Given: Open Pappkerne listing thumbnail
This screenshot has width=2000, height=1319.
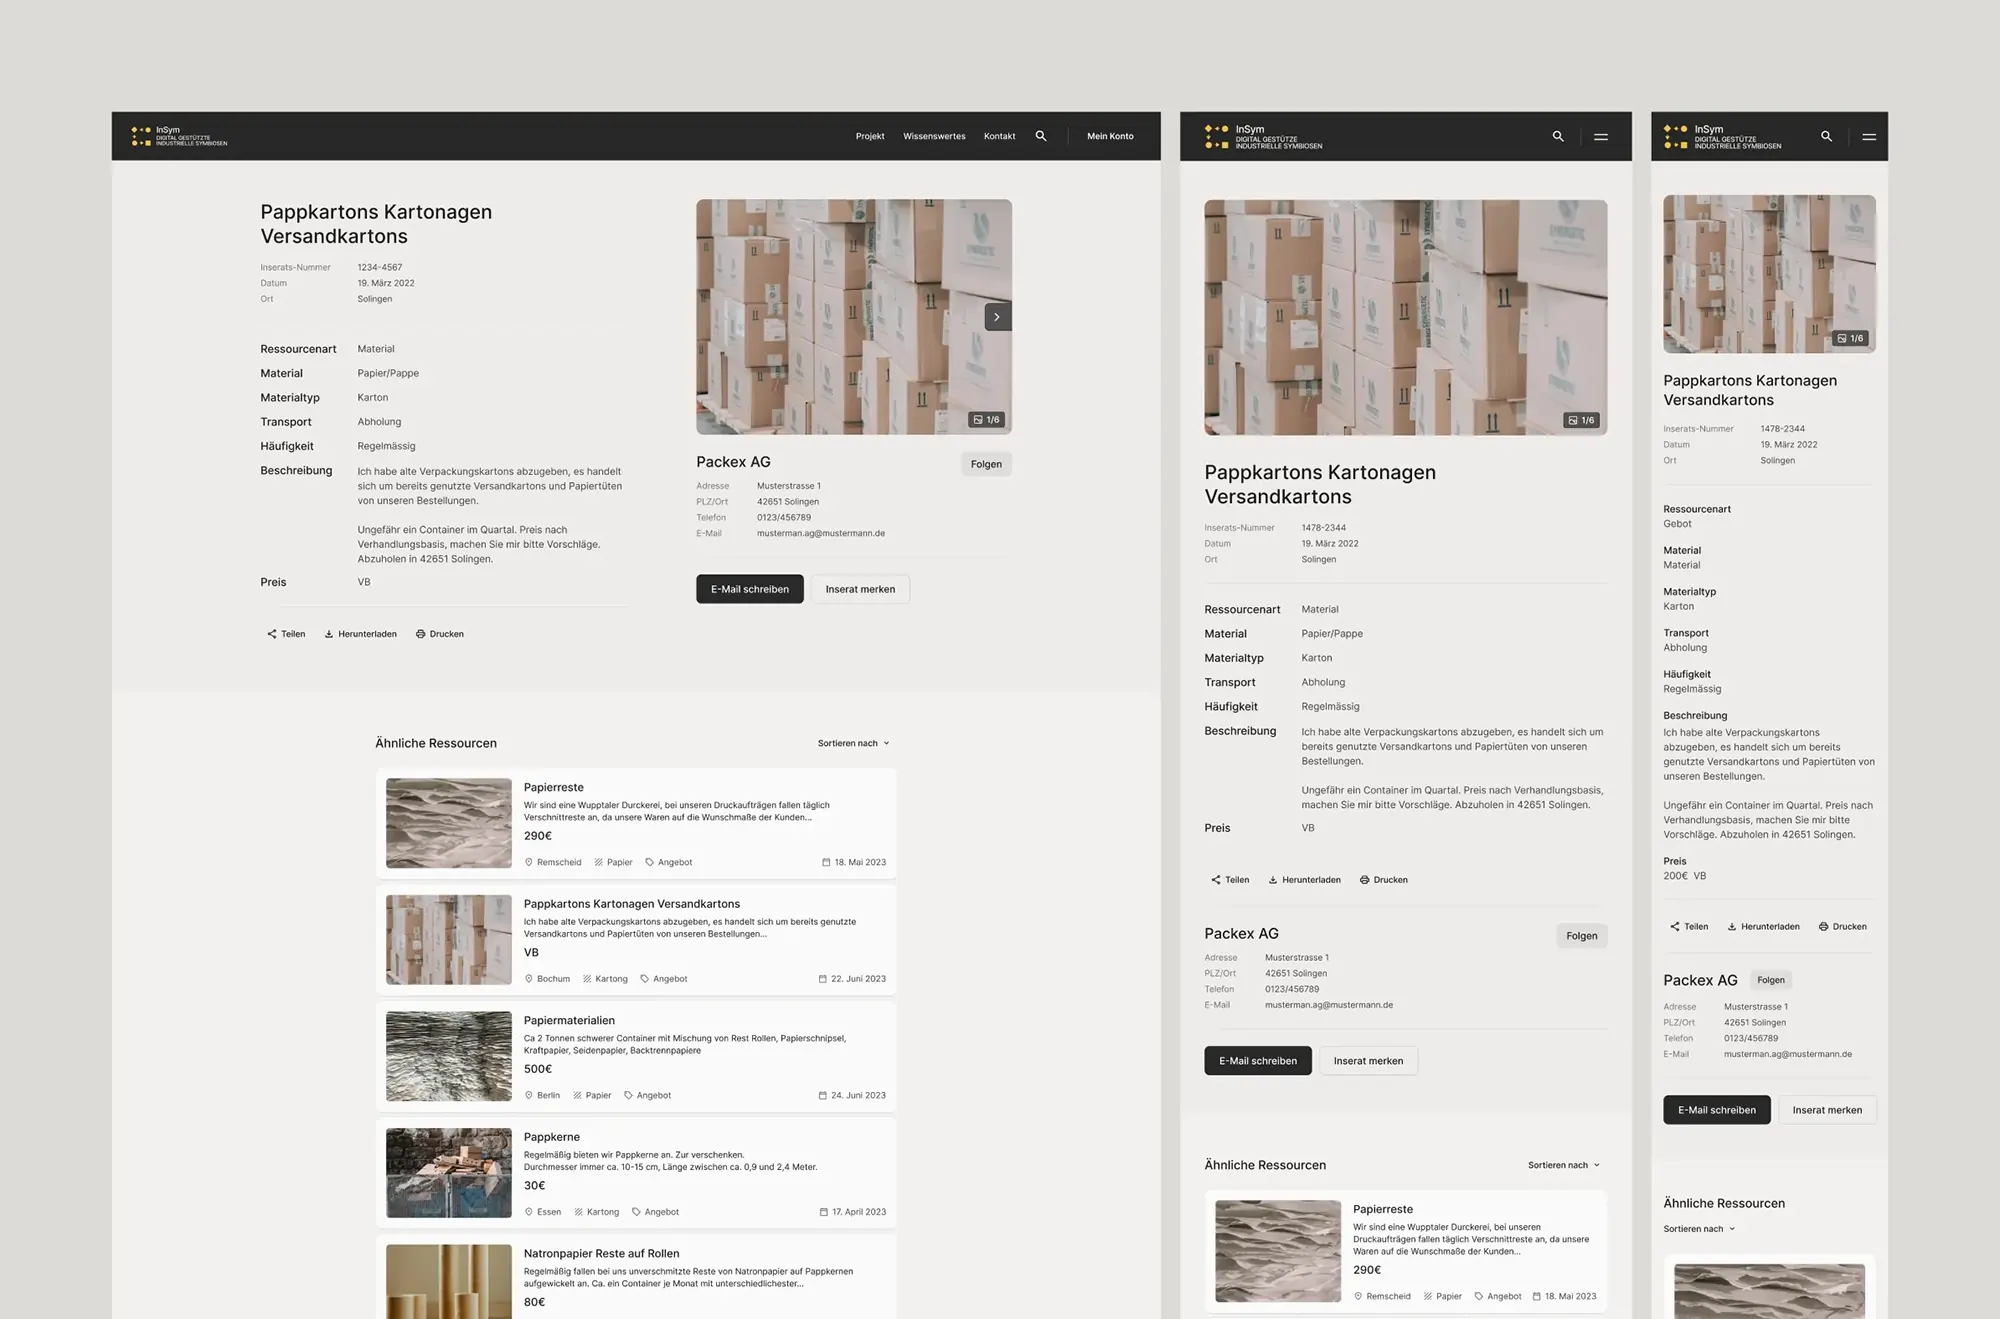Looking at the screenshot, I should [449, 1173].
